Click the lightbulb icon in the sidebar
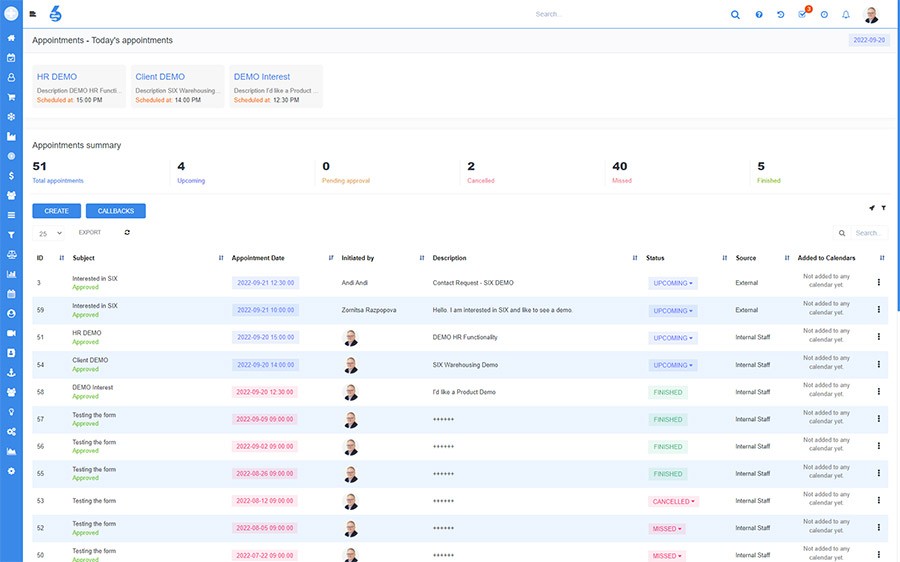This screenshot has height=562, width=900. (11, 412)
